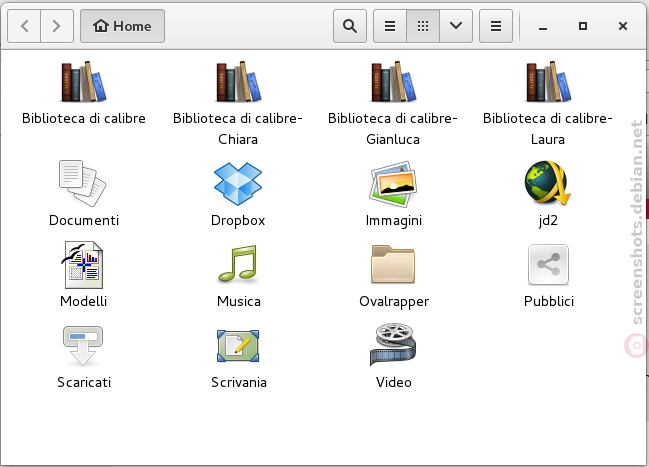Select the Ovalrapper folder icon
This screenshot has width=649, height=467.
point(393,264)
